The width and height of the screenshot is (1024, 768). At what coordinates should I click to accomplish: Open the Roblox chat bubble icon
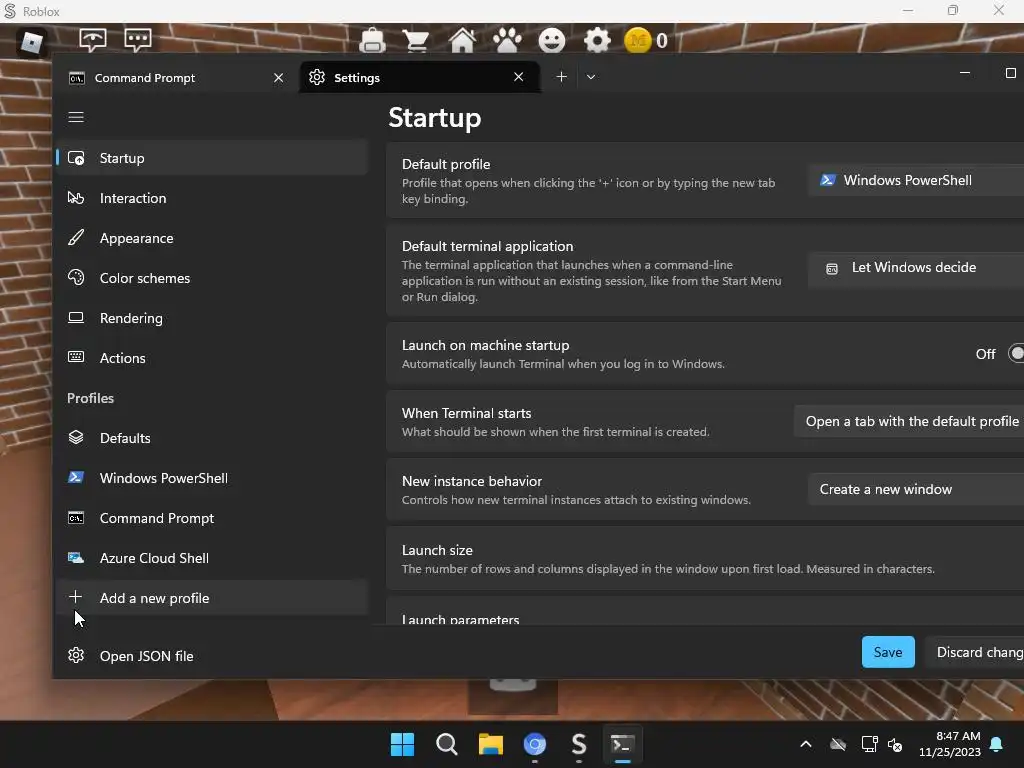tap(138, 40)
